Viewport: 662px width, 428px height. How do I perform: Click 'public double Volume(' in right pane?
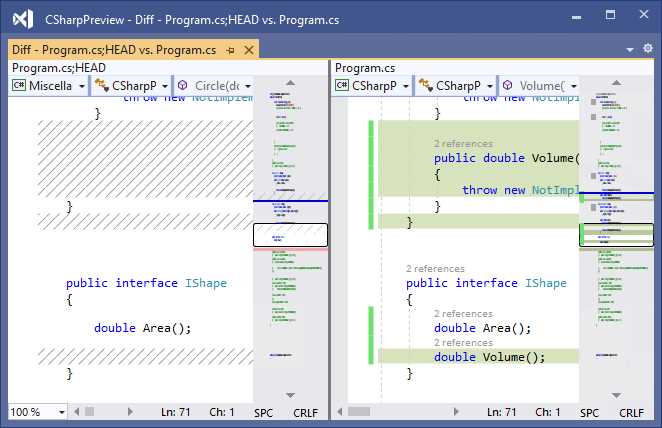507,158
